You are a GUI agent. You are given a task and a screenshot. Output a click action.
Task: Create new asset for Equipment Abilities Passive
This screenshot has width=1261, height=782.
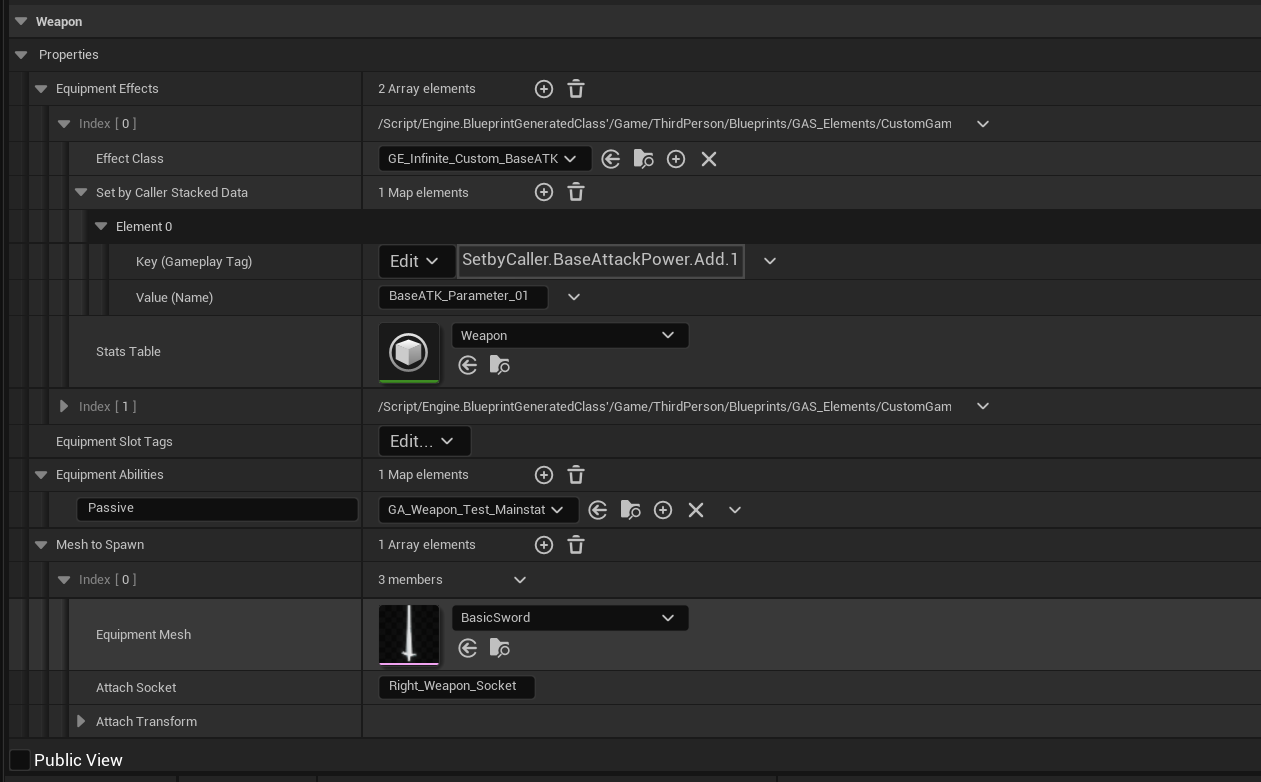(x=663, y=510)
